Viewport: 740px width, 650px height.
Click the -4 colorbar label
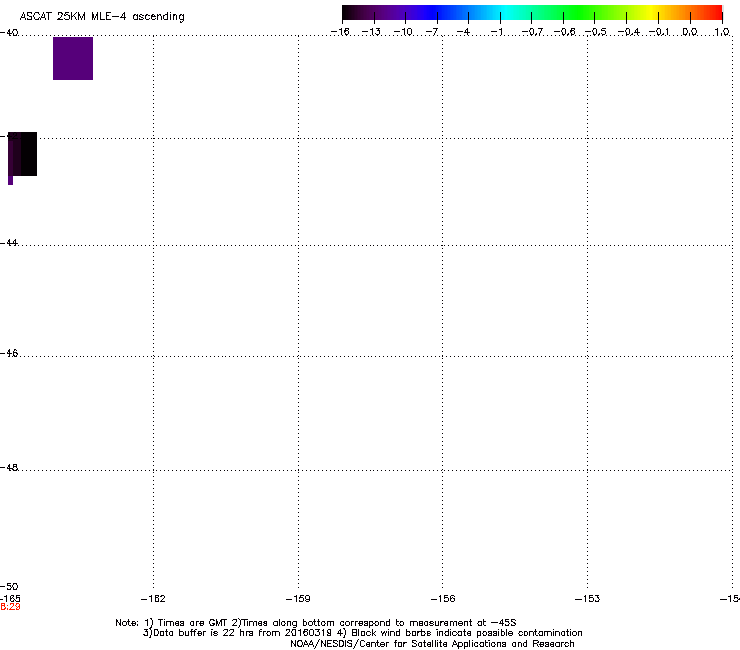click(x=463, y=32)
